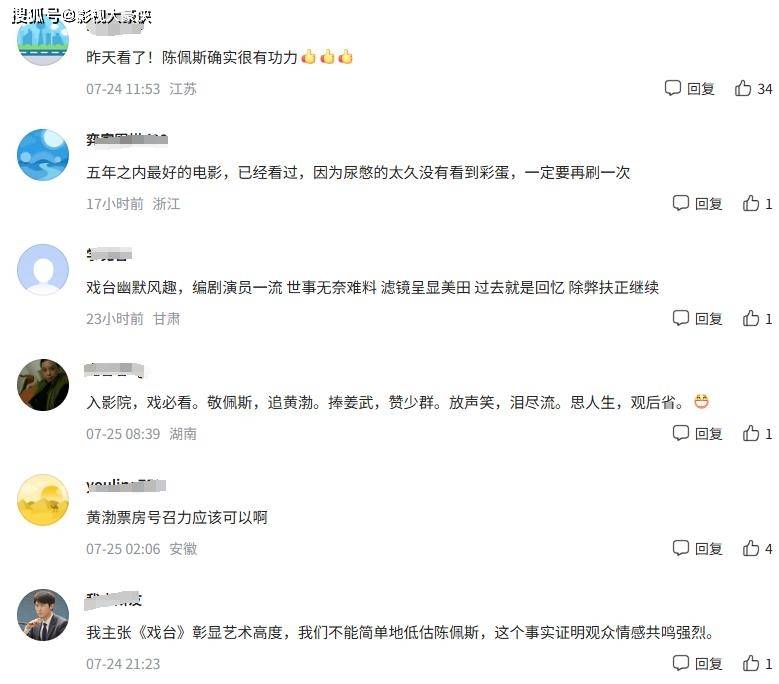Viewport: 779px width, 684px height.
Task: Like the 浙江 comment about 彩蛋
Action: tap(751, 203)
